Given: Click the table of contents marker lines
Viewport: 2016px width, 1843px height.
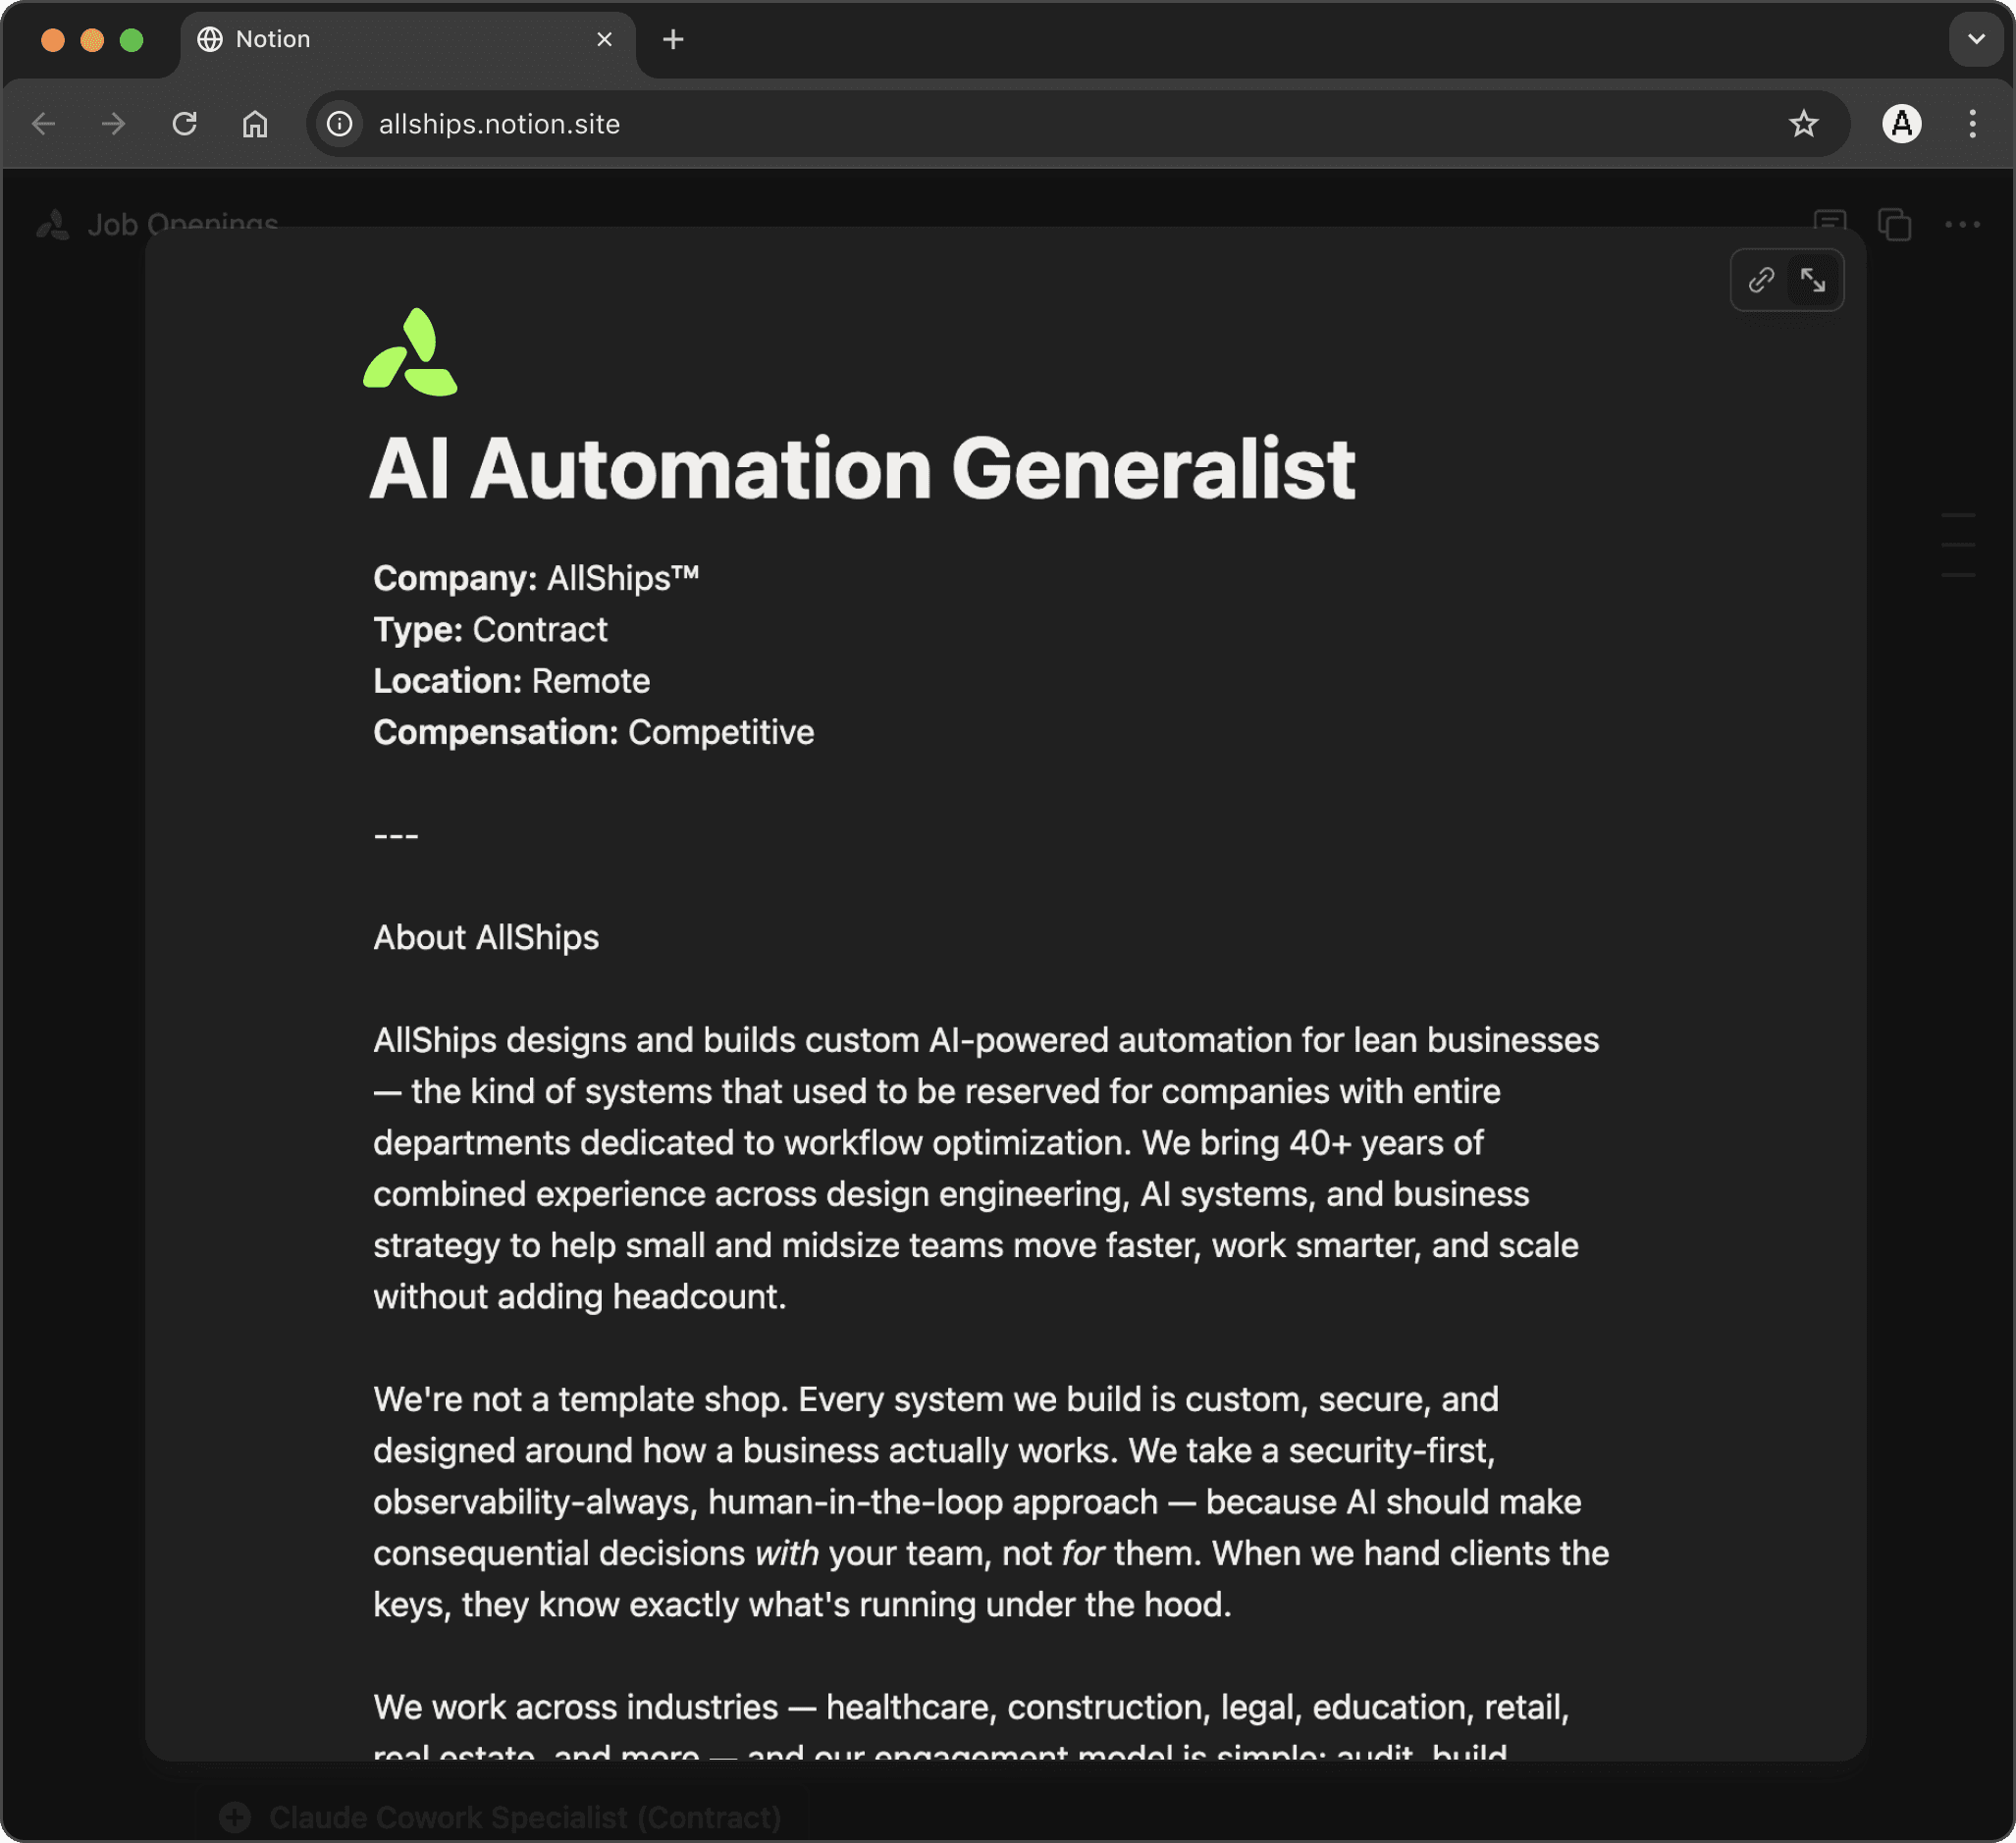Looking at the screenshot, I should 1957,545.
